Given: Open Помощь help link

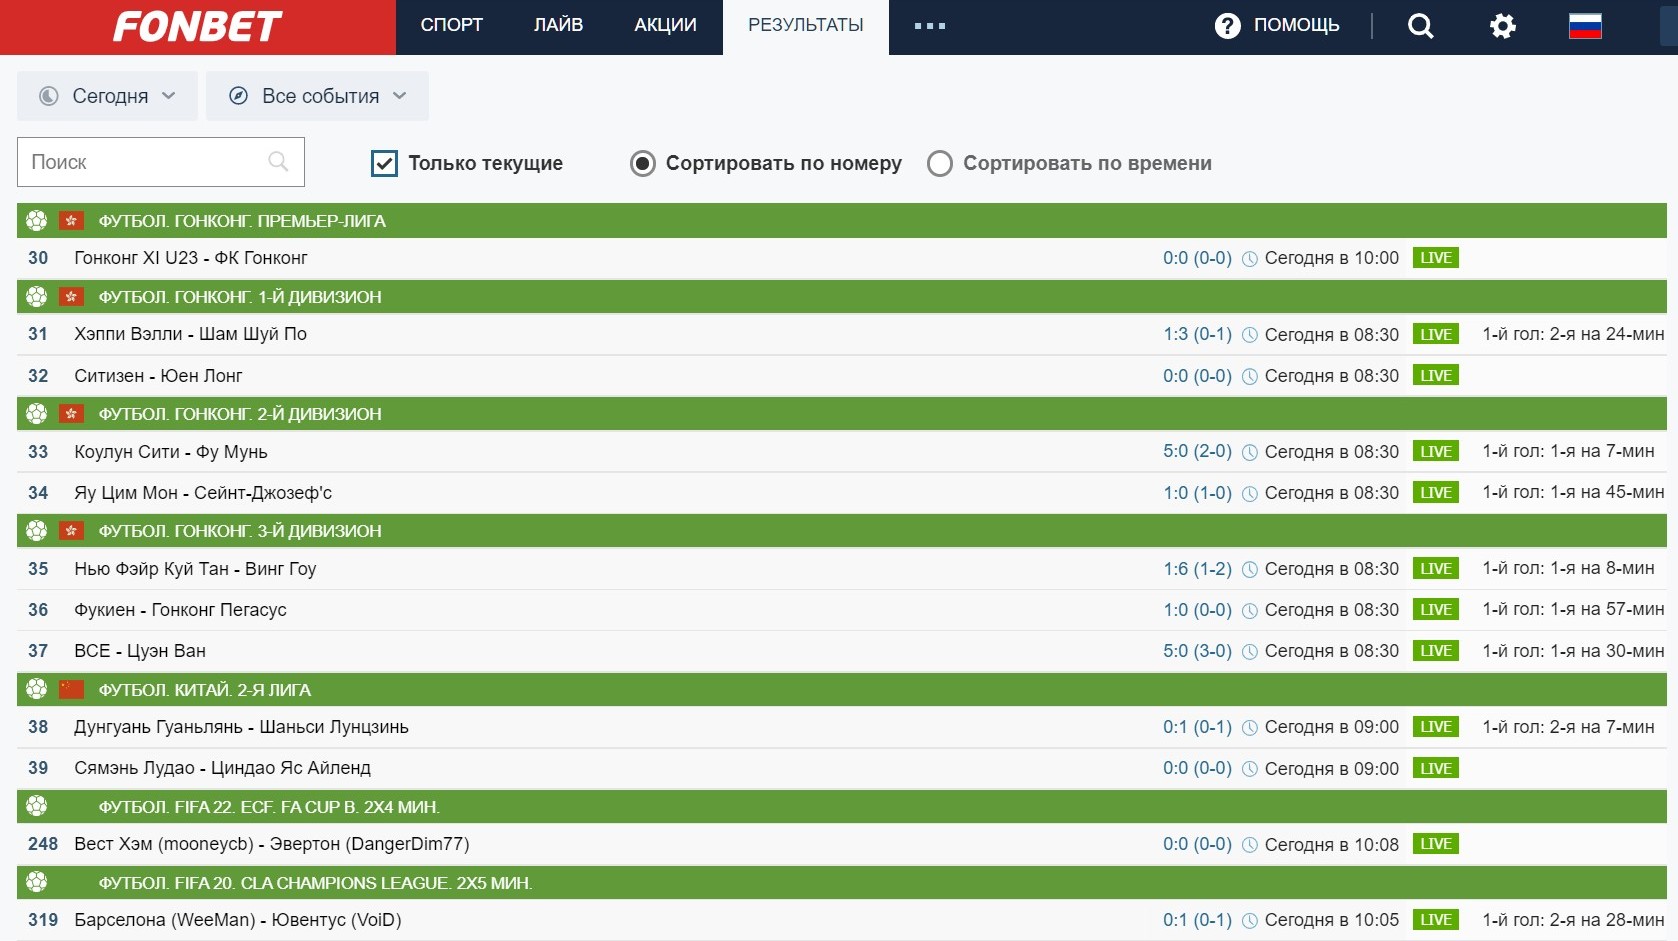Looking at the screenshot, I should click(1296, 25).
